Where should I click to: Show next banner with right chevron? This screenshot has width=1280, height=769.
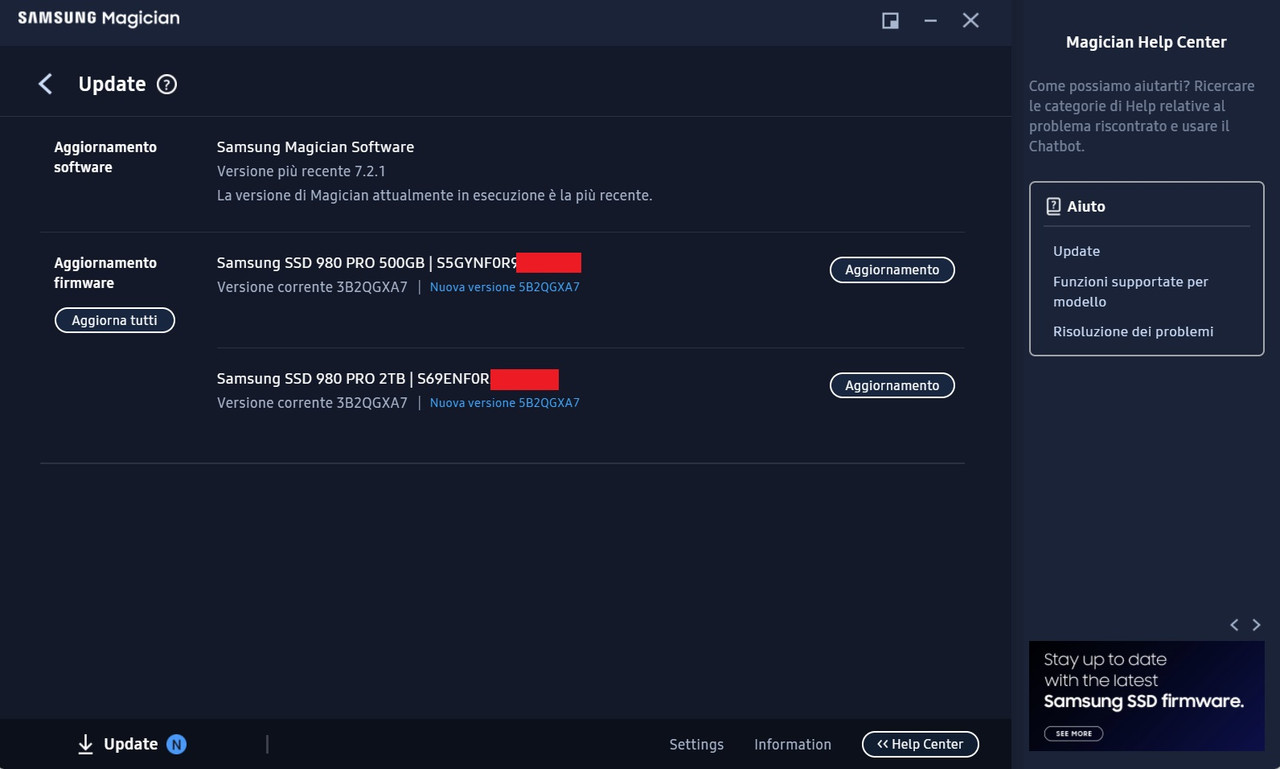1257,625
